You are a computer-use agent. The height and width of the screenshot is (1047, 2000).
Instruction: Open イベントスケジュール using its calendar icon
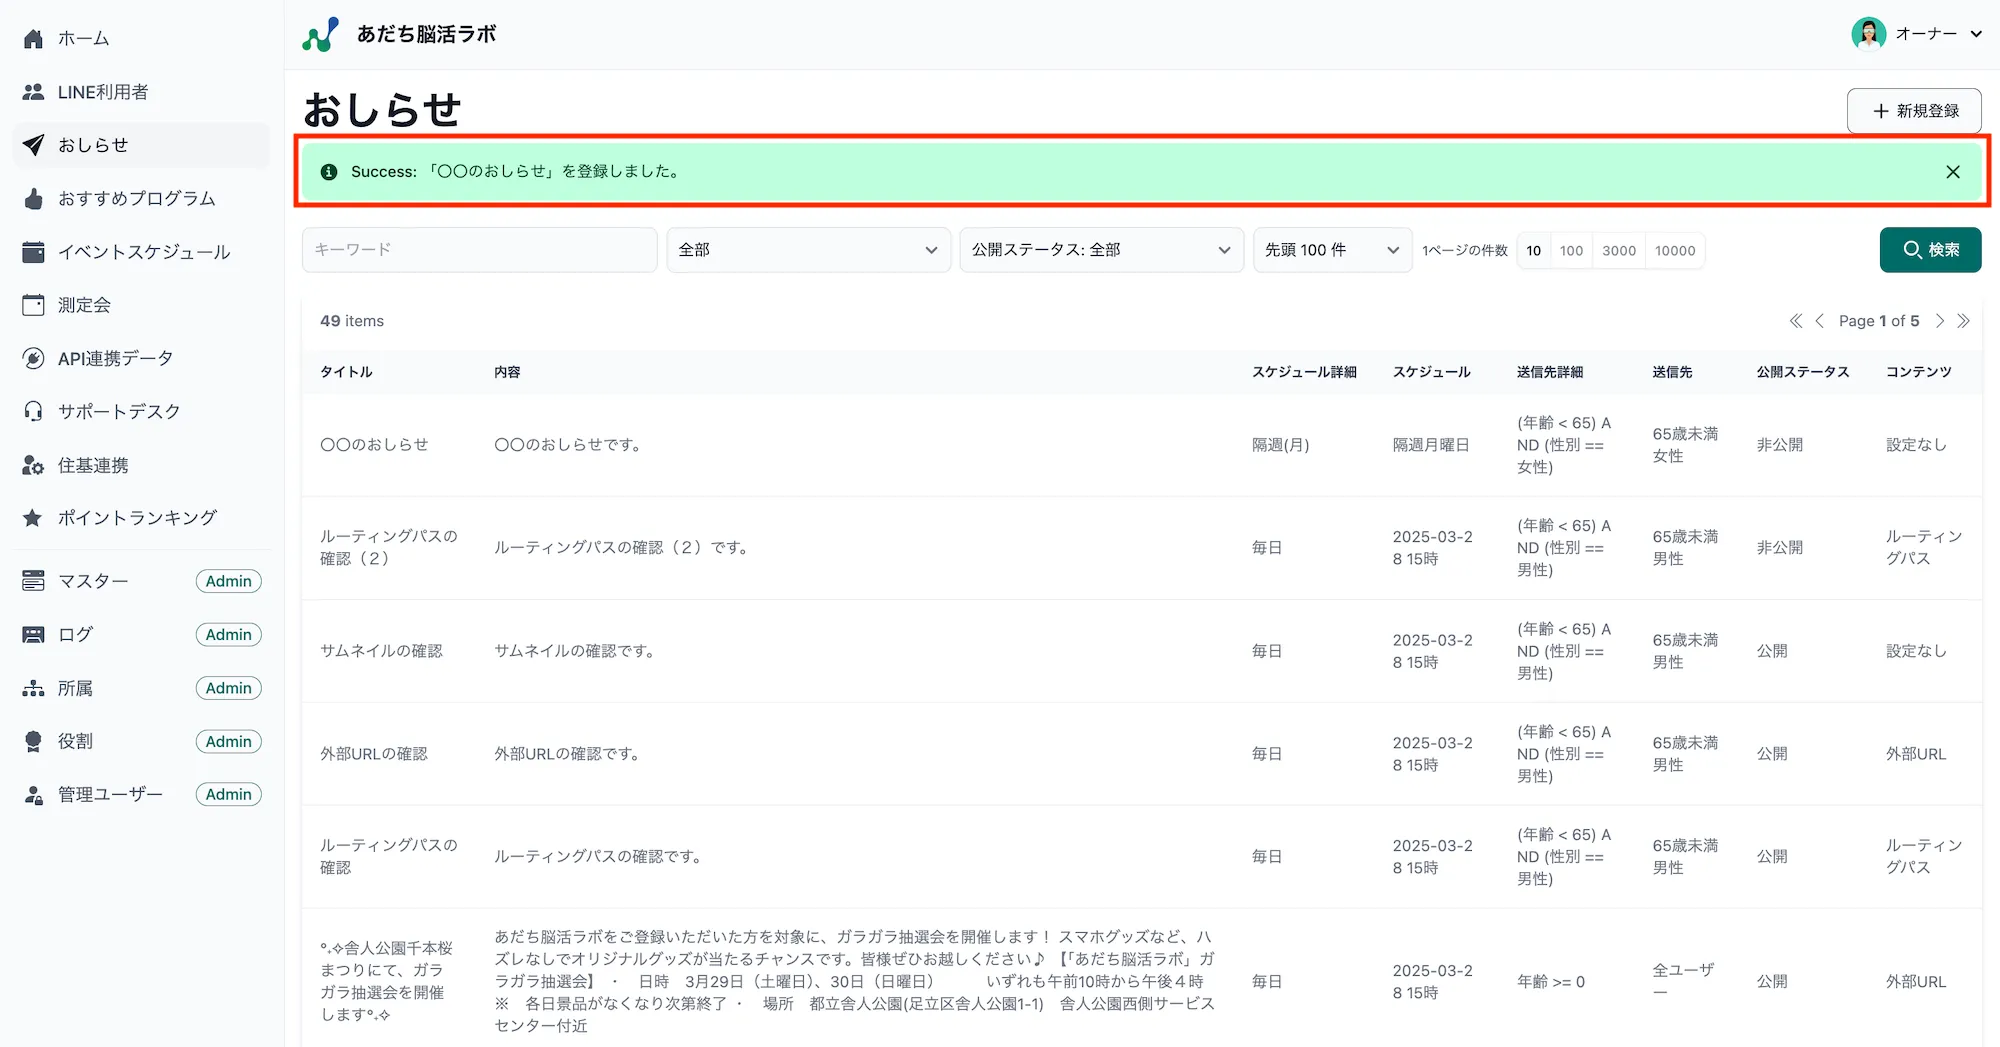coord(32,251)
